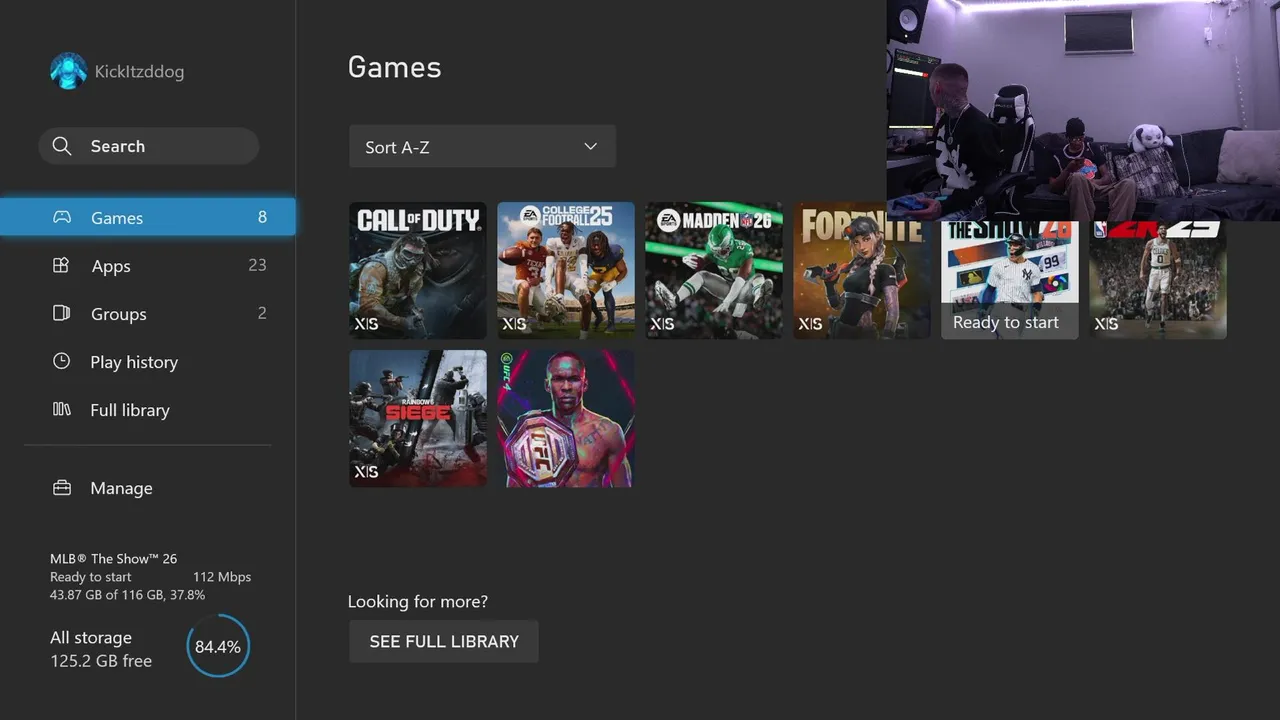
Task: Click the Games count 8
Action: (x=262, y=217)
